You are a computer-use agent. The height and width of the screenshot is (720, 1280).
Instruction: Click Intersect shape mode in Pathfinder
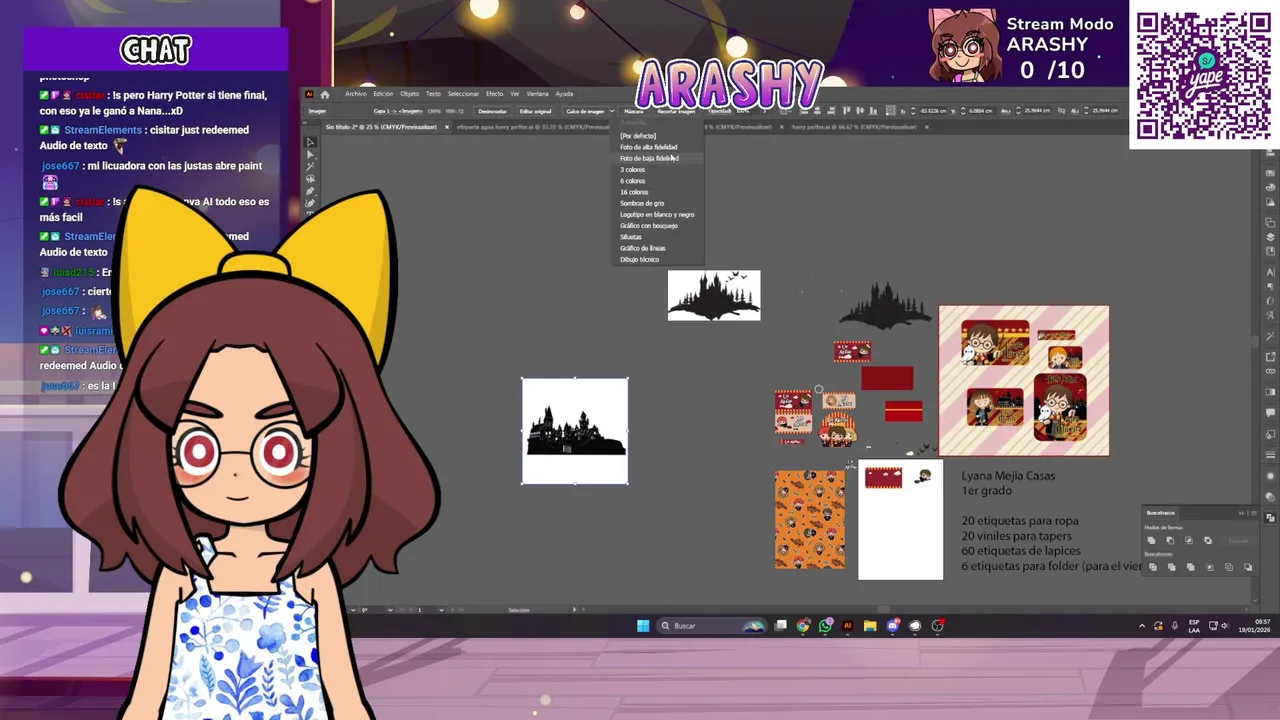tap(1189, 540)
